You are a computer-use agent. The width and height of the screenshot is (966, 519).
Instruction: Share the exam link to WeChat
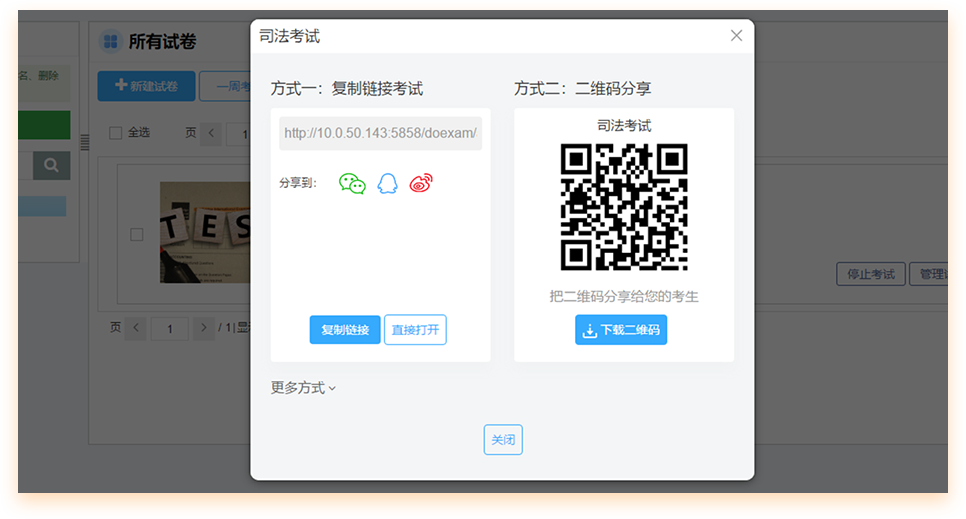pos(352,184)
